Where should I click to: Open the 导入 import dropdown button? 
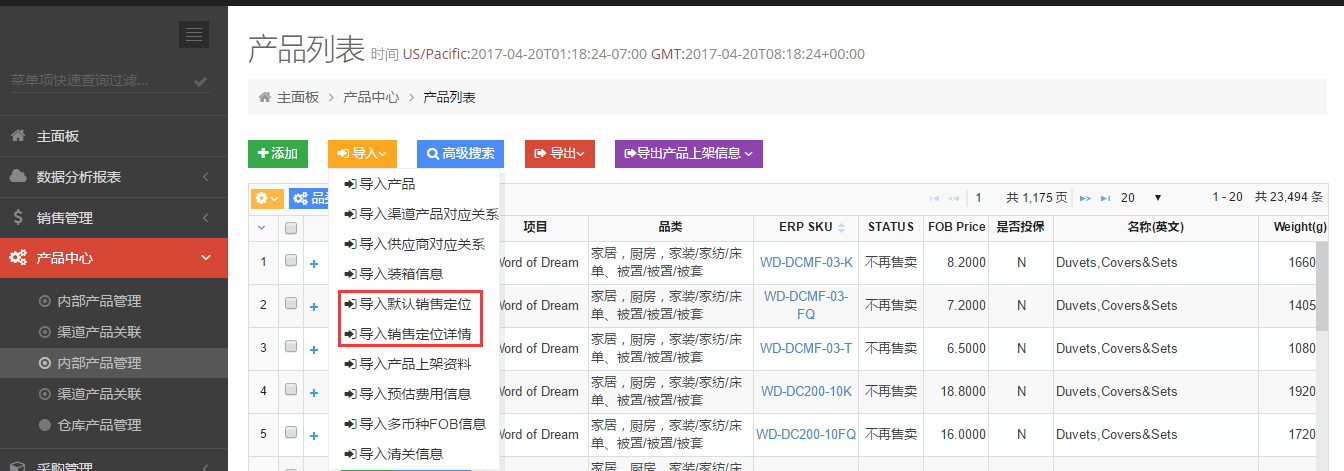(362, 153)
